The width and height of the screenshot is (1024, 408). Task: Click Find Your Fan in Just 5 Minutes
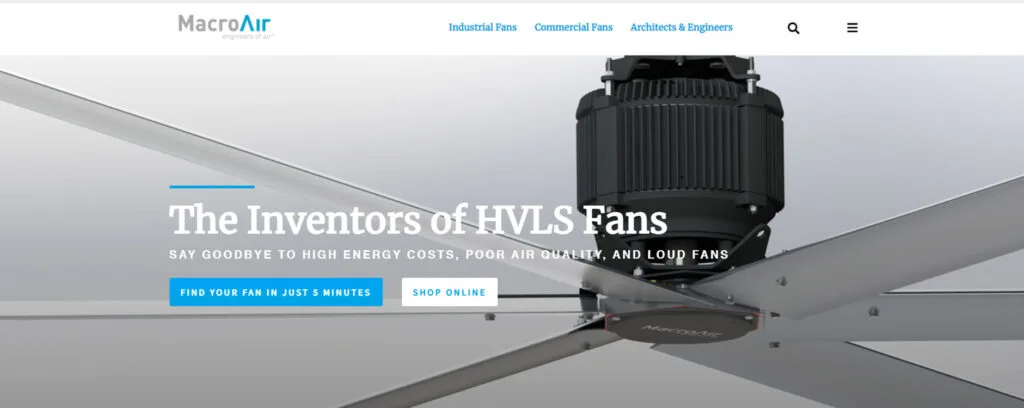point(276,292)
